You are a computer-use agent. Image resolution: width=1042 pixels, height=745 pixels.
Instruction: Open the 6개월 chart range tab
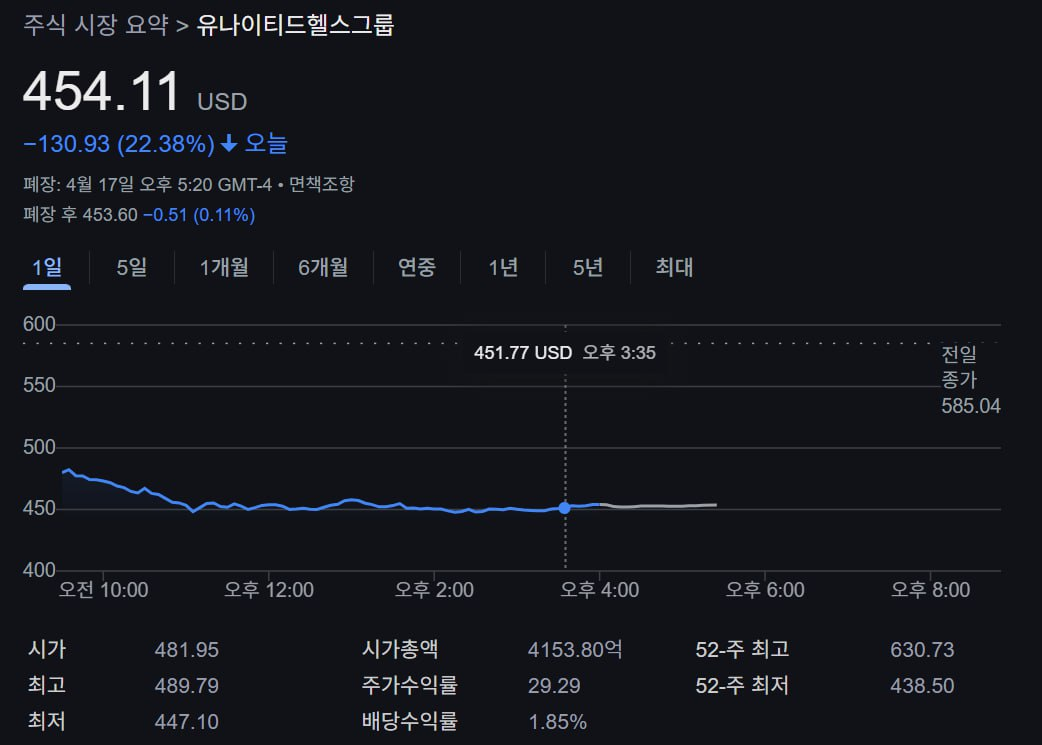323,268
